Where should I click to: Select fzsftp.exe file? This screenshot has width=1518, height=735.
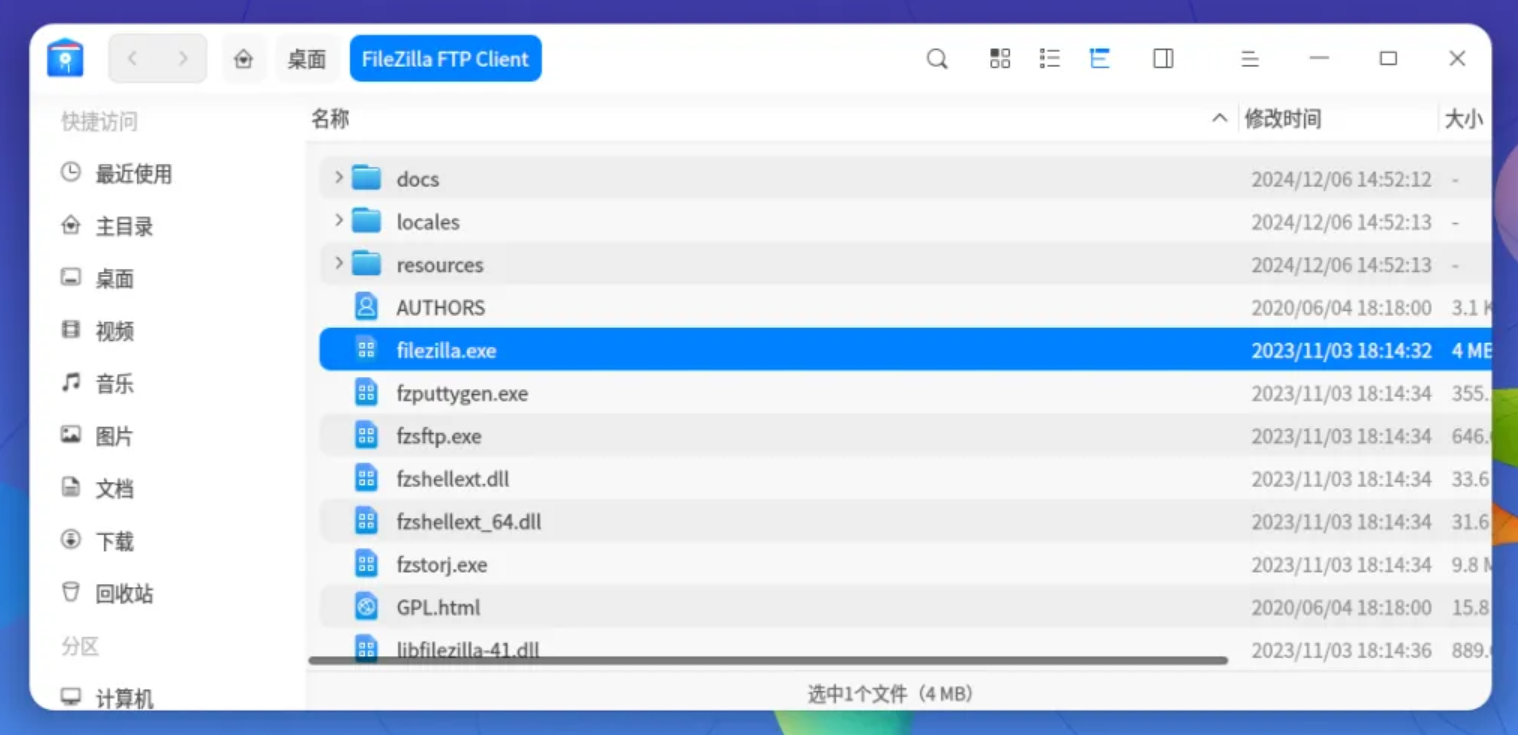tap(905, 436)
